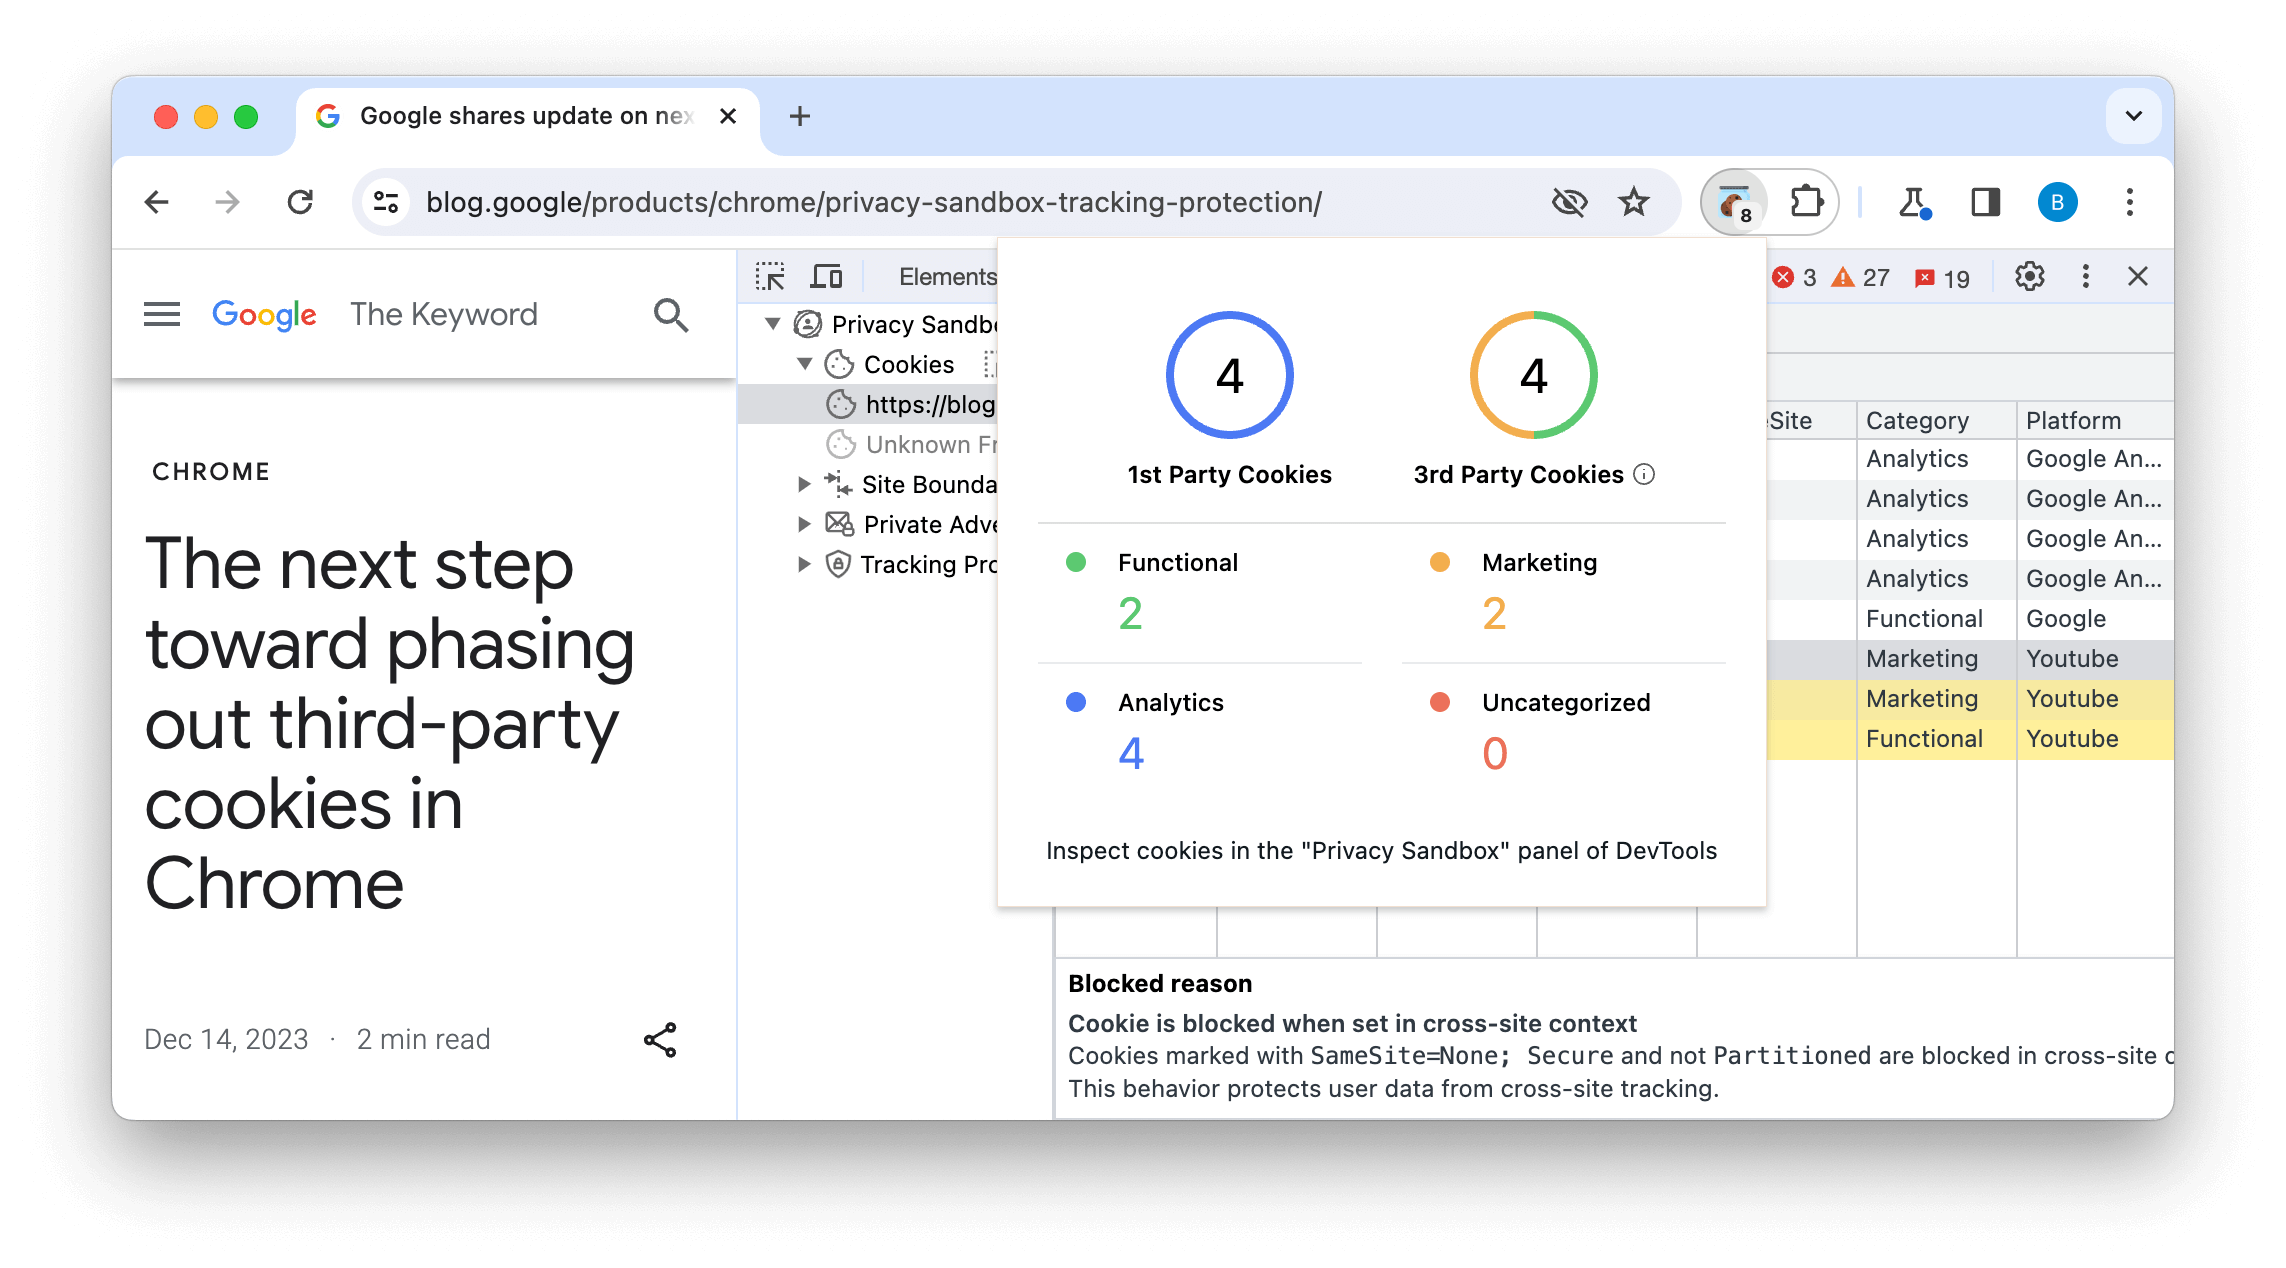Click the DevTools settings gear icon
This screenshot has height=1268, width=2286.
(2028, 276)
